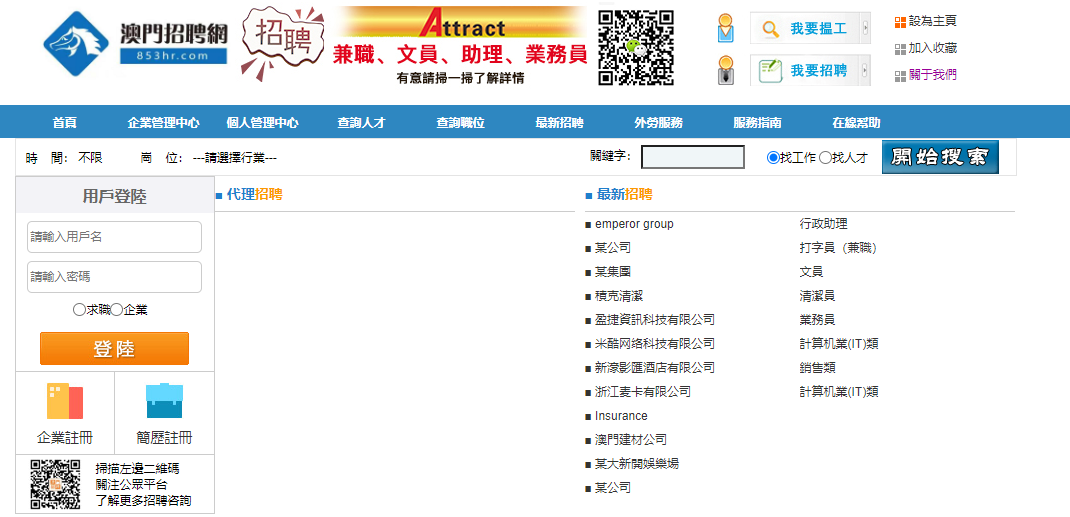Click the 代理招聘 section heading
Screen dimensions: 1070x517
point(255,194)
